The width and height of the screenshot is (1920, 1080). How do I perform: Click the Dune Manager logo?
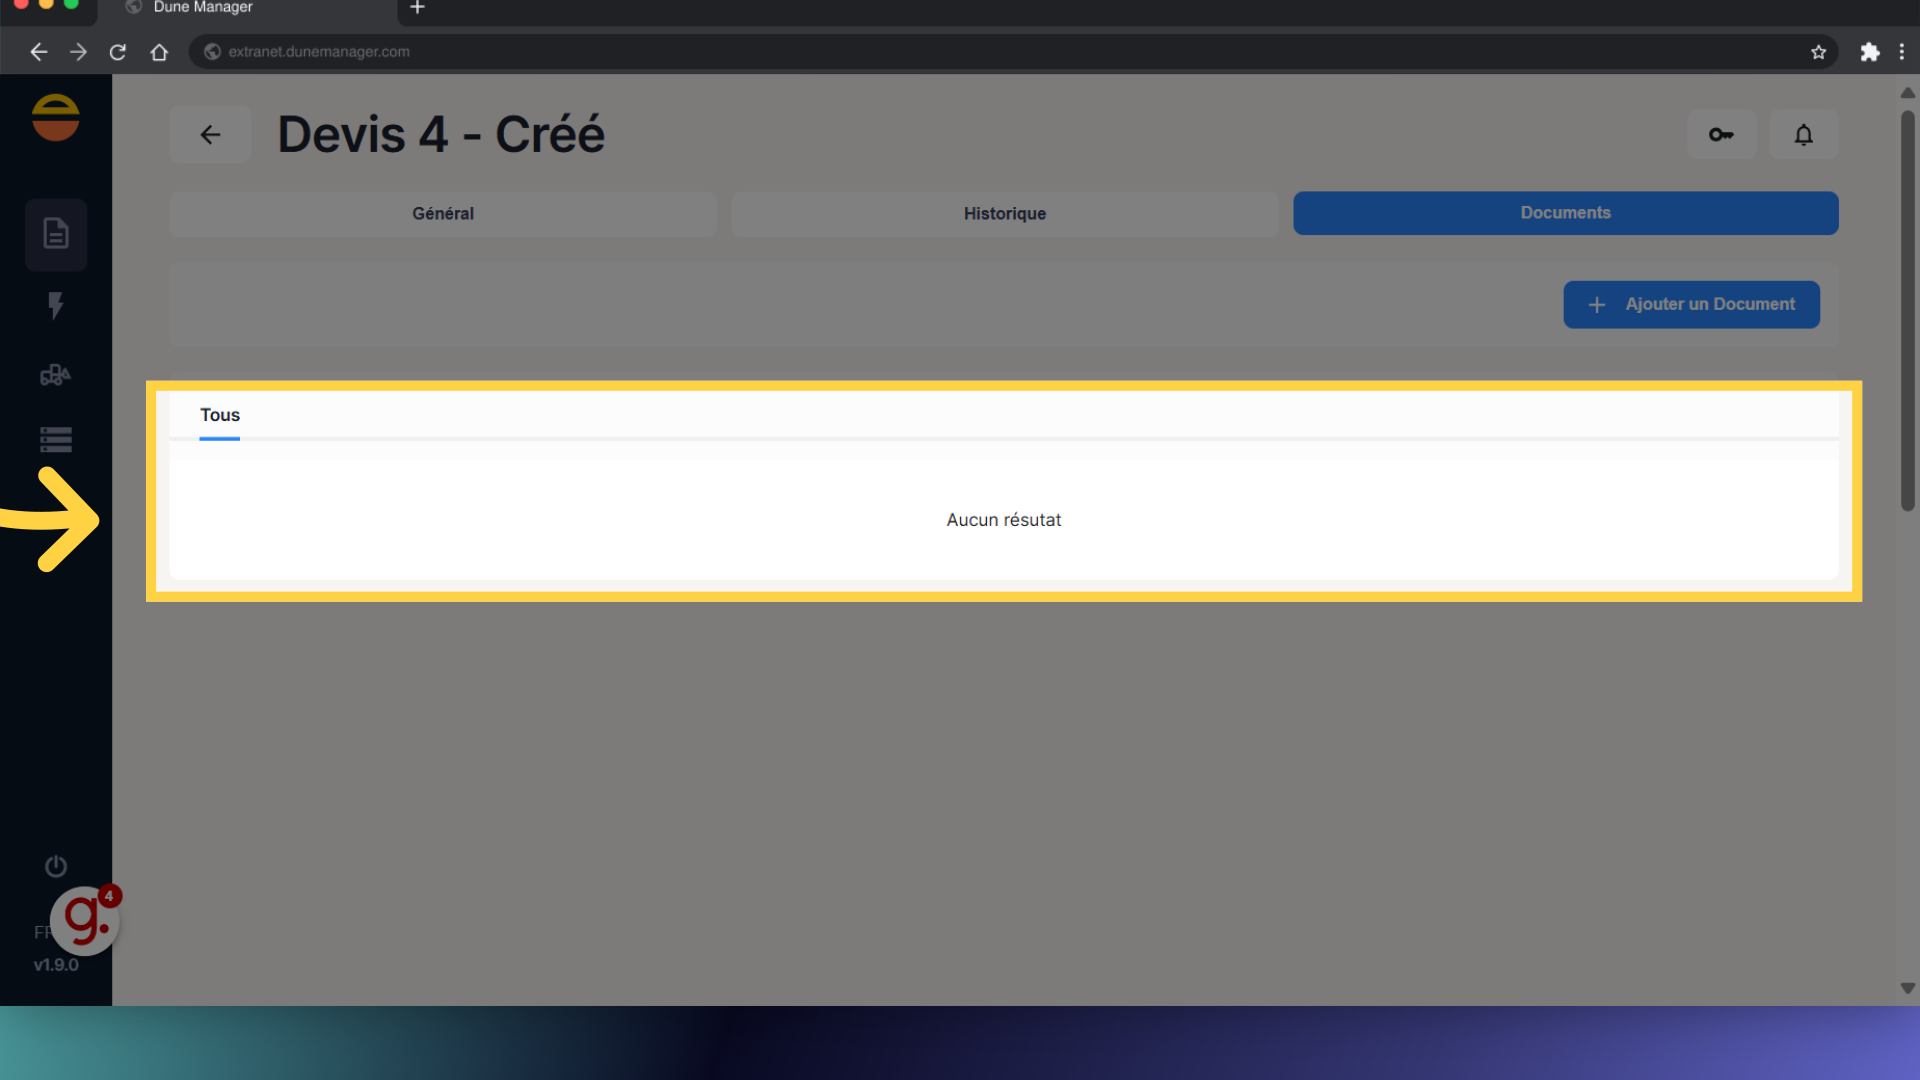click(56, 118)
